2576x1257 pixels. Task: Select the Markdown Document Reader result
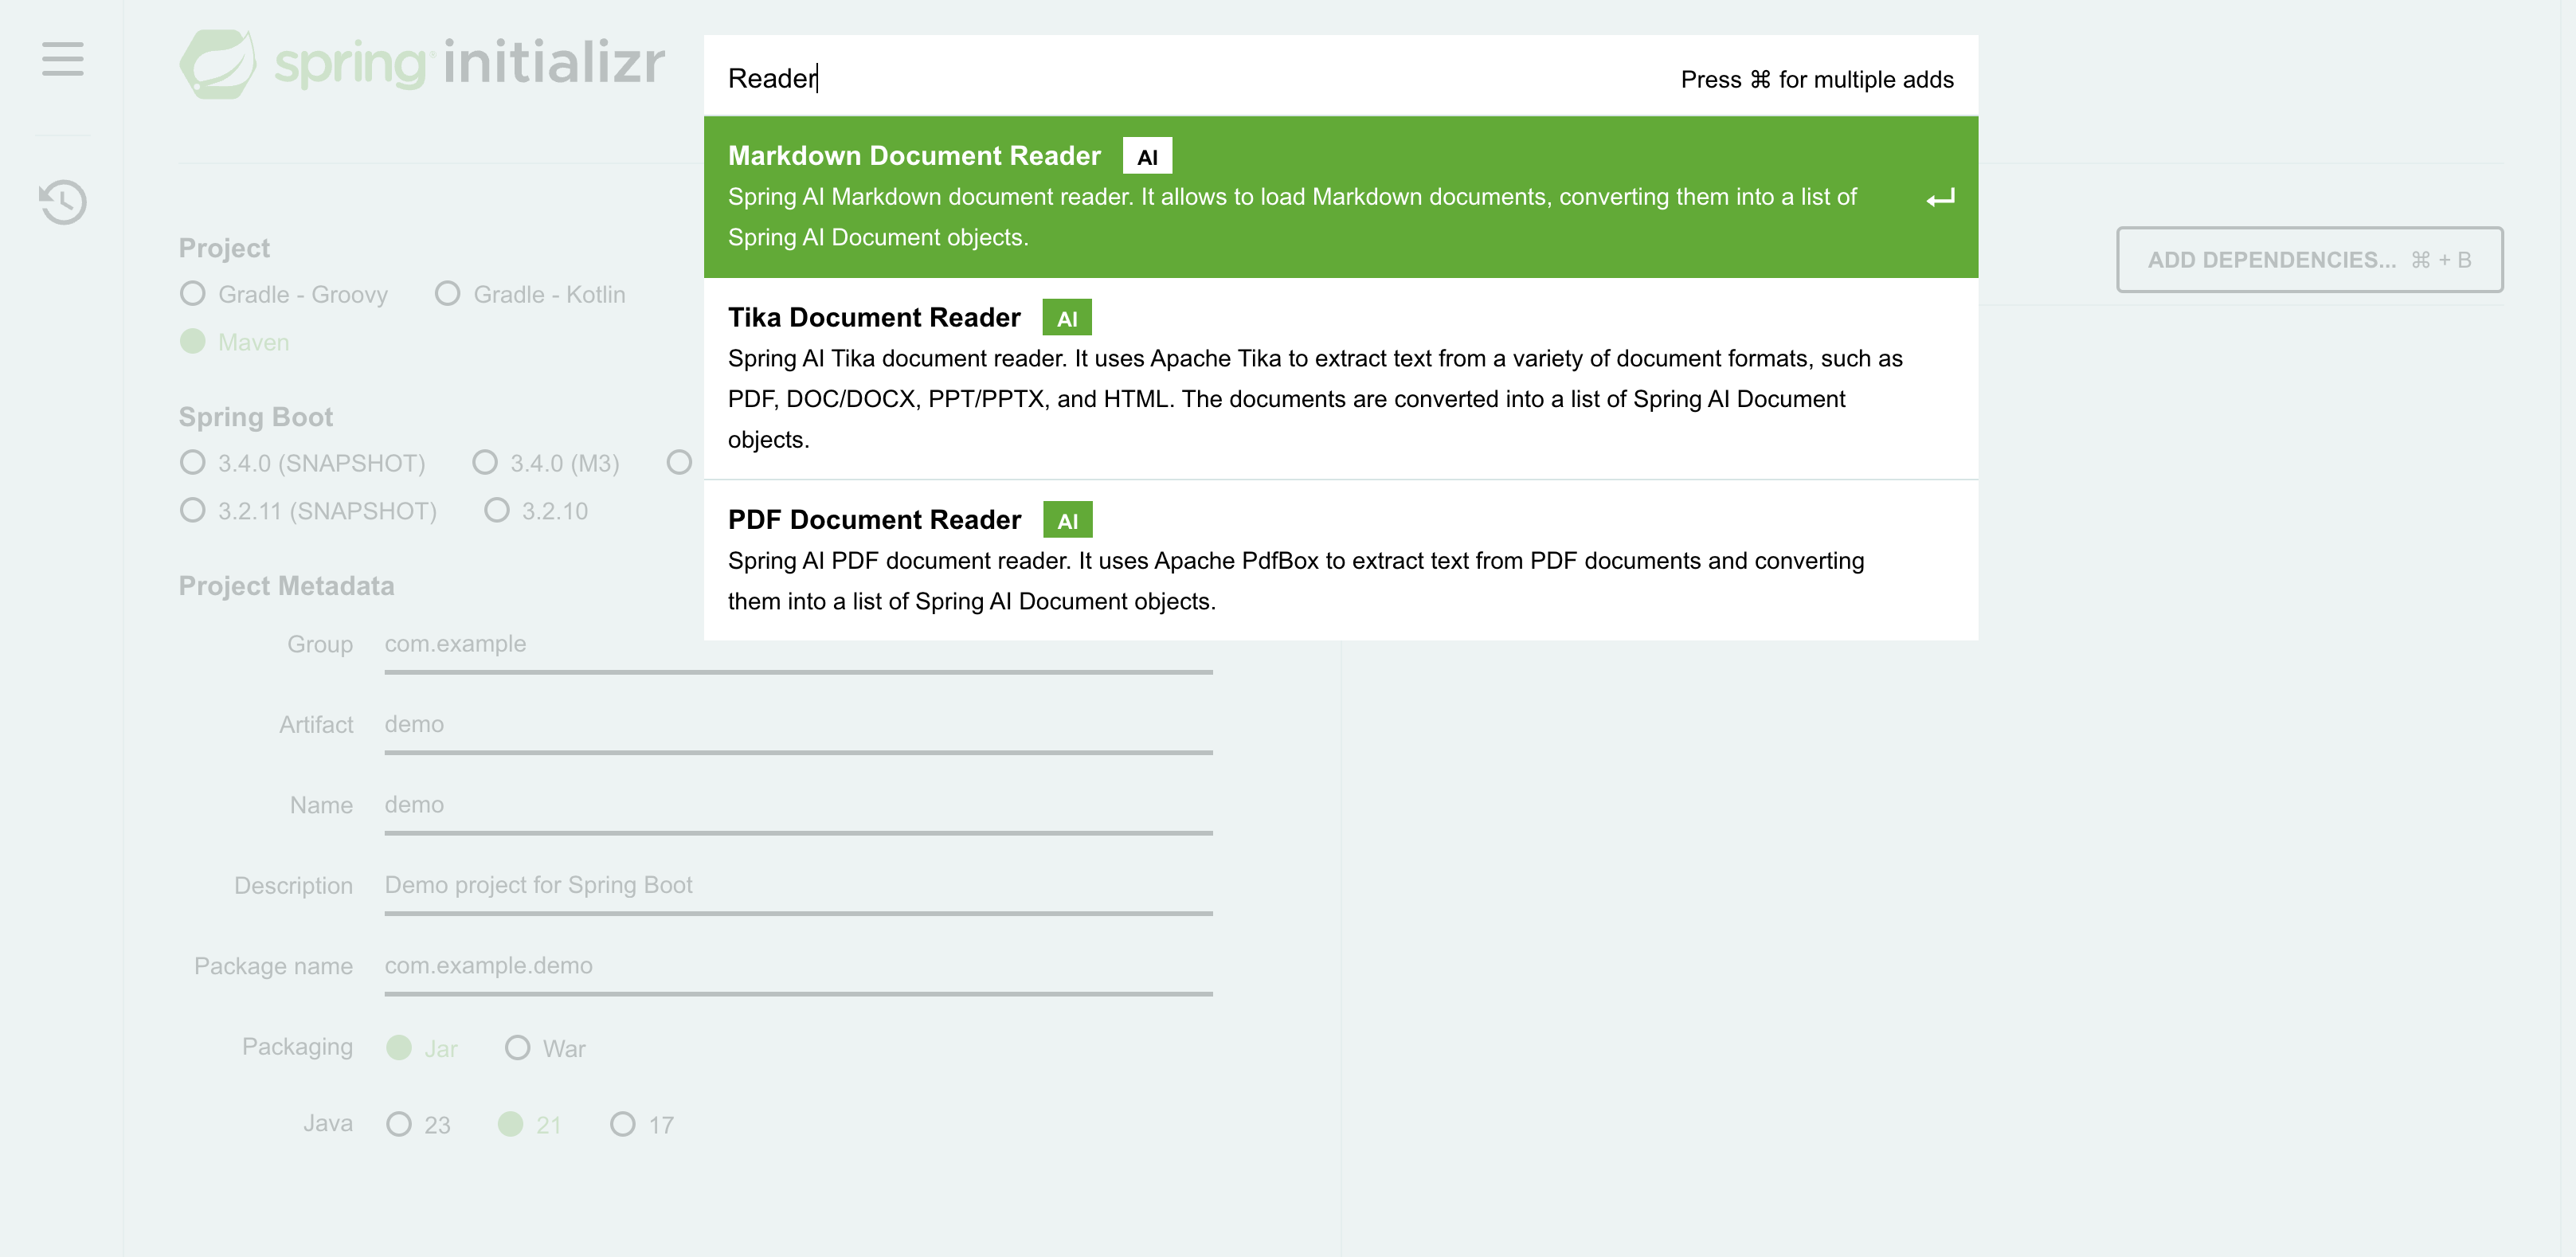[1341, 197]
